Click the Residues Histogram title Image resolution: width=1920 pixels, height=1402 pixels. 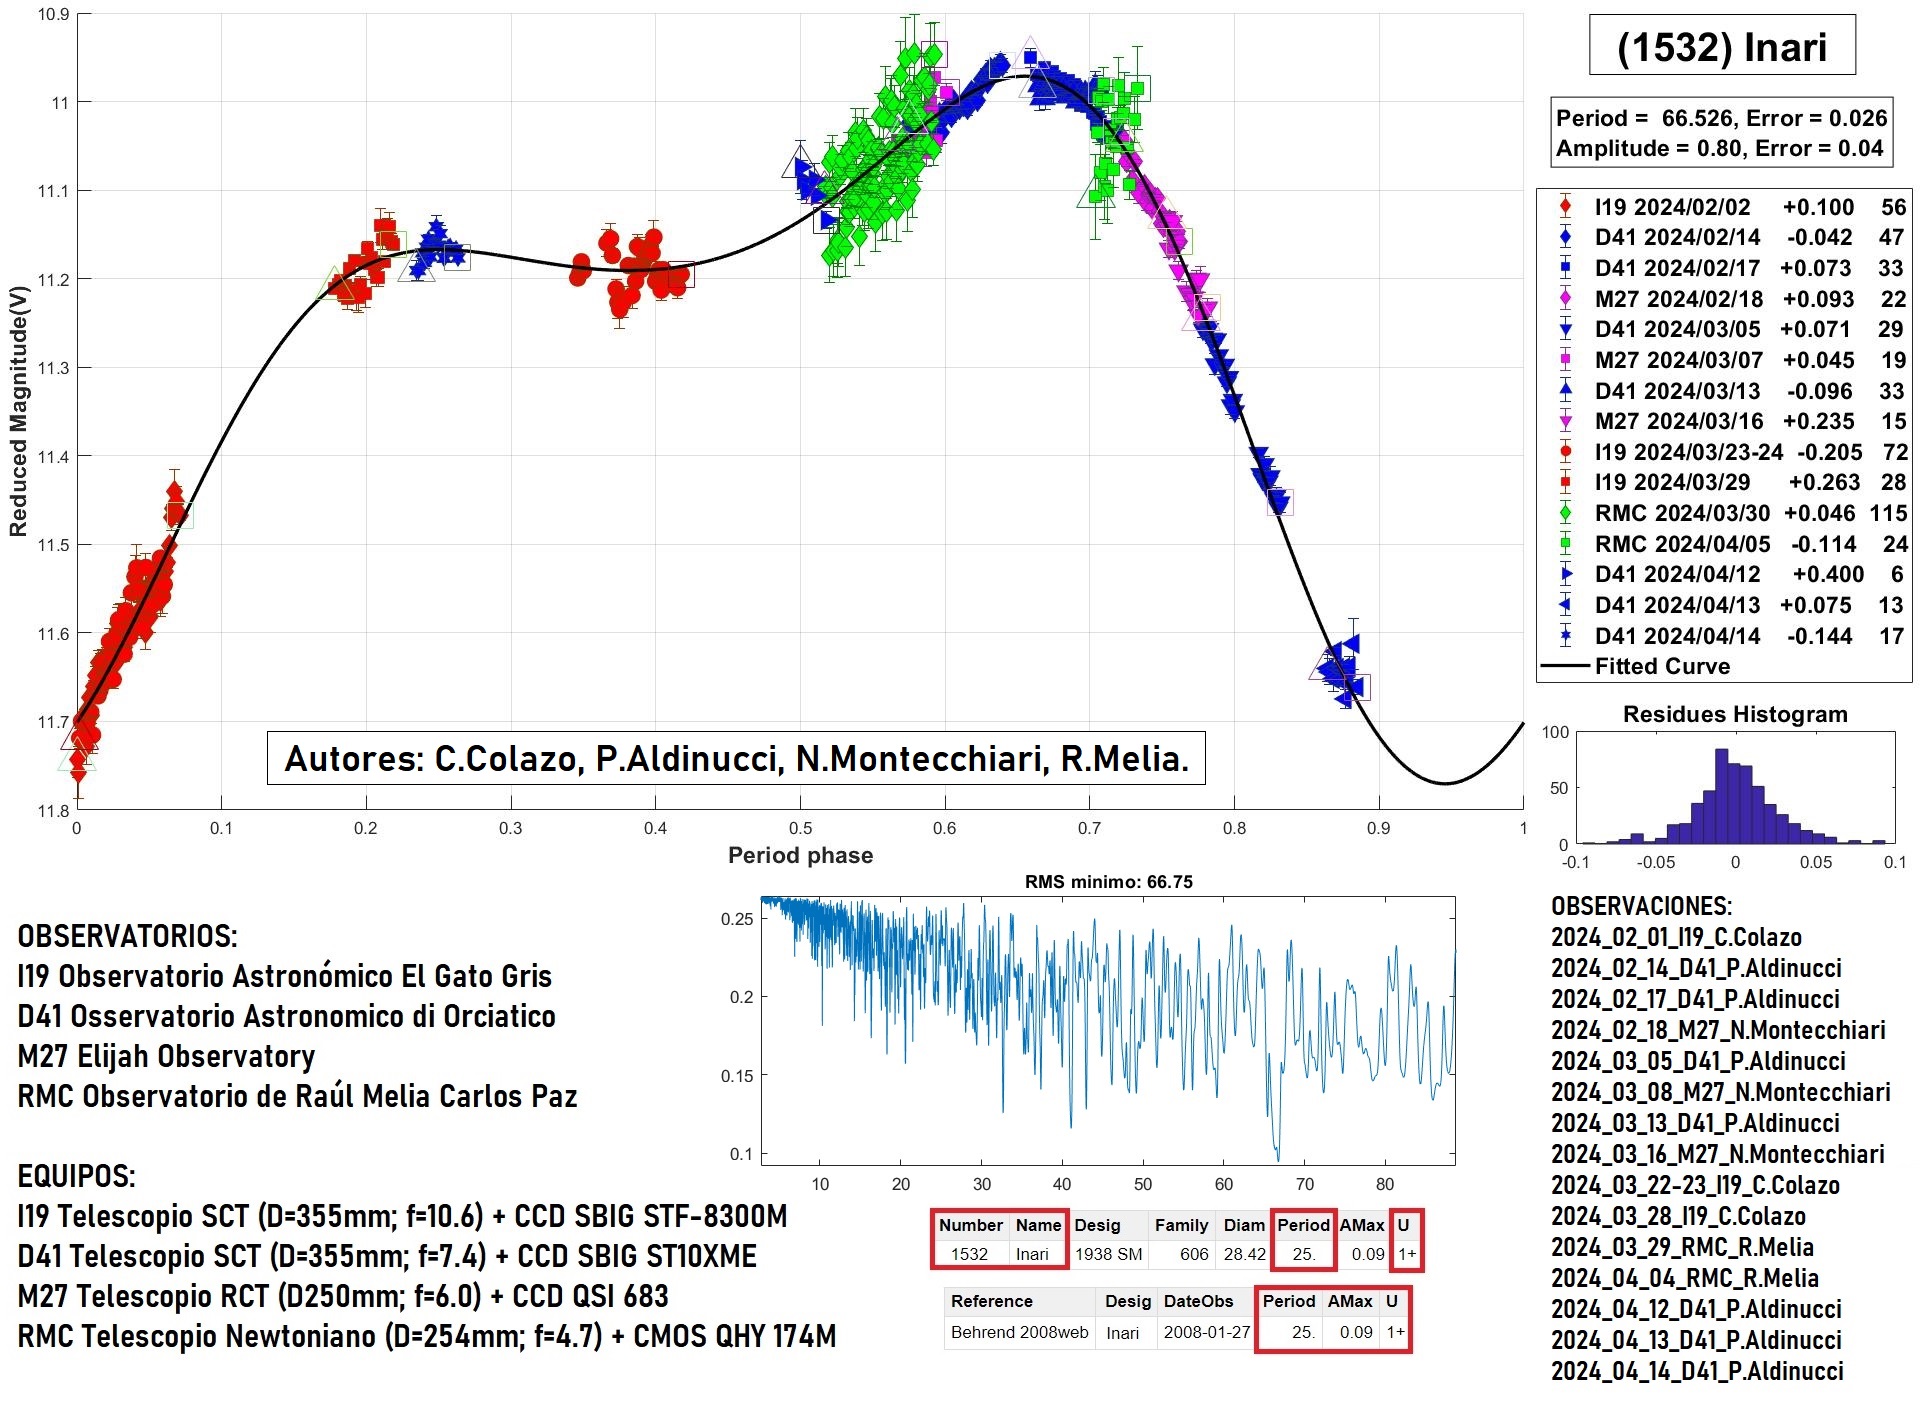(x=1735, y=714)
